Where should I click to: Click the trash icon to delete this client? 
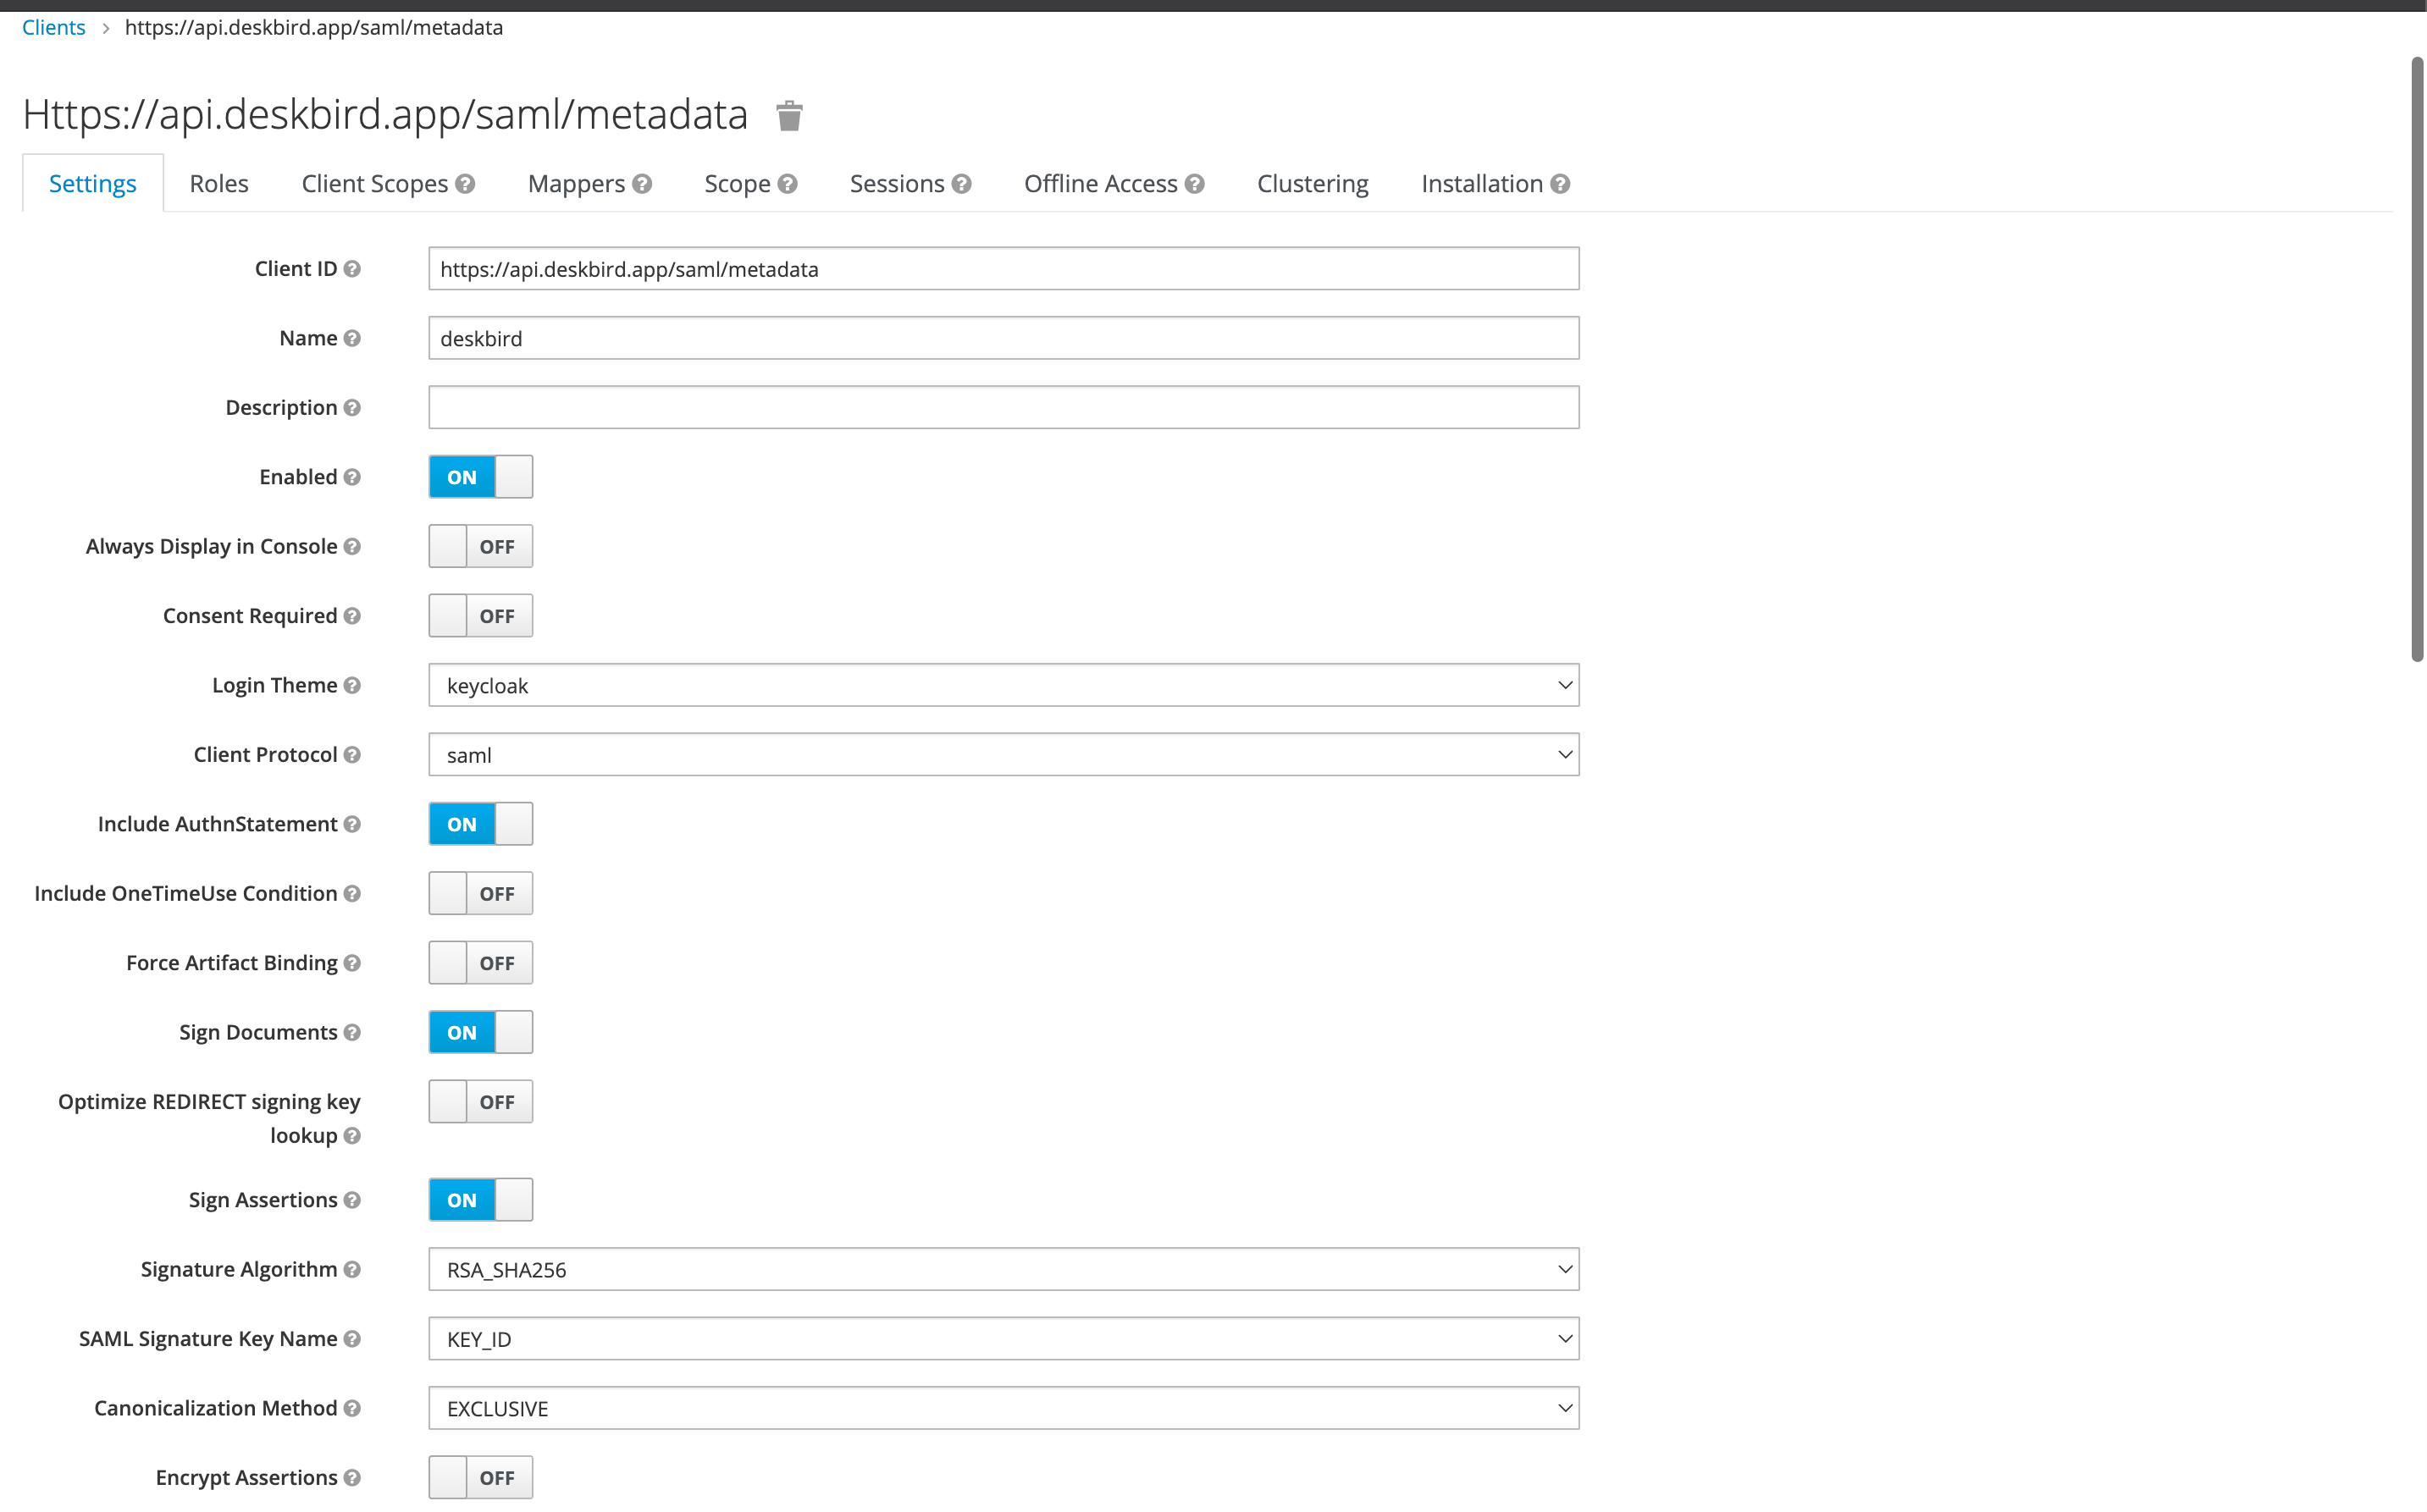pyautogui.click(x=789, y=115)
